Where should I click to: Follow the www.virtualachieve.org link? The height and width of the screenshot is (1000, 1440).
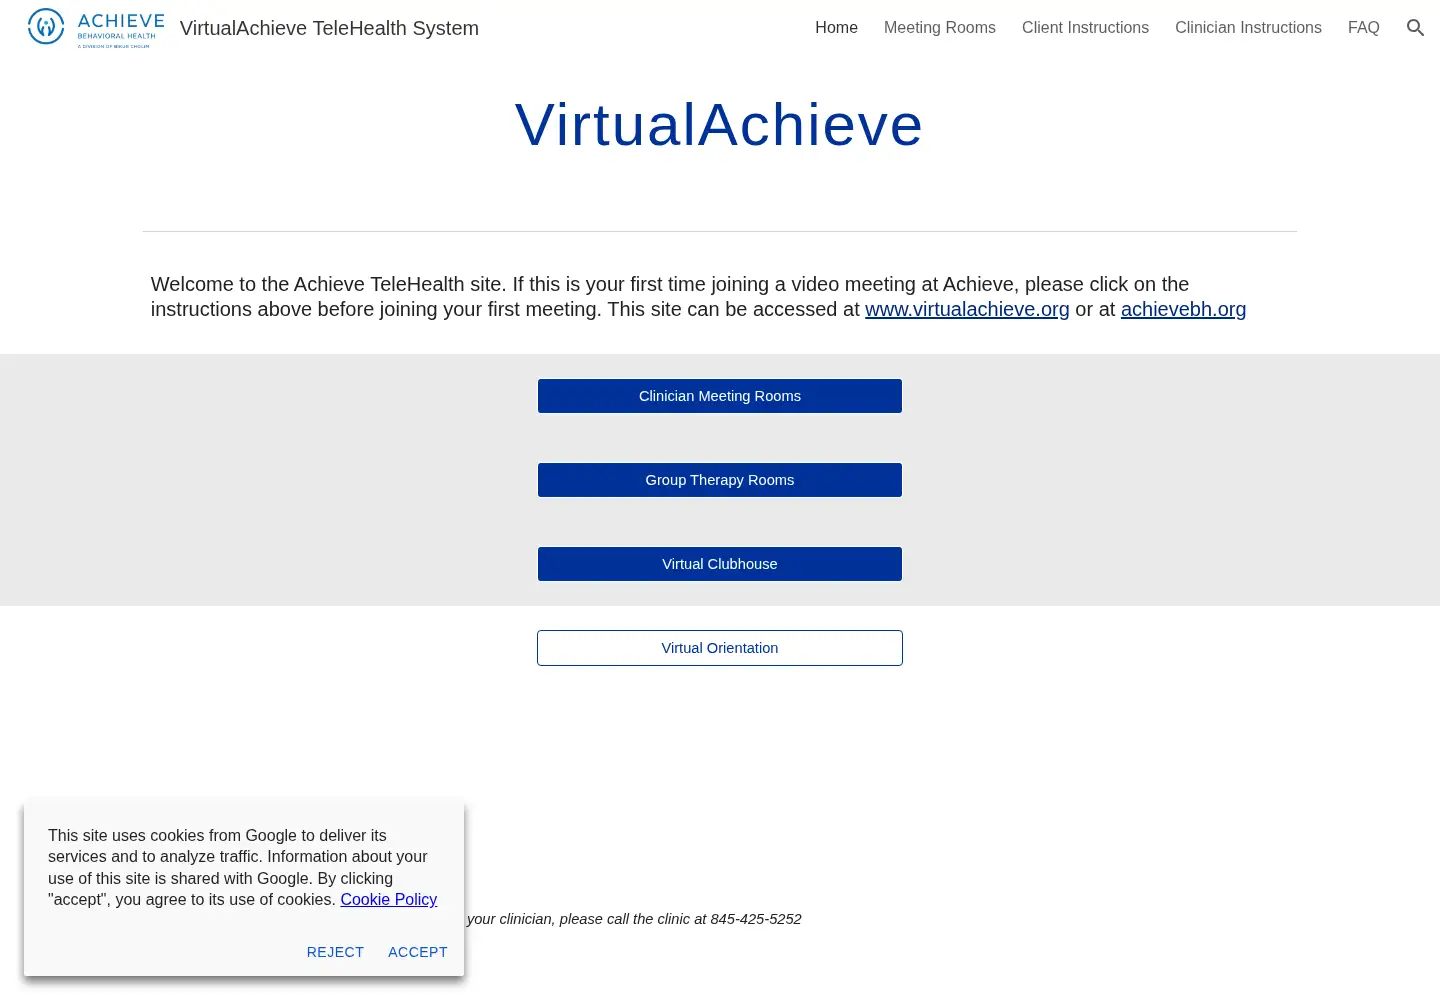tap(967, 309)
